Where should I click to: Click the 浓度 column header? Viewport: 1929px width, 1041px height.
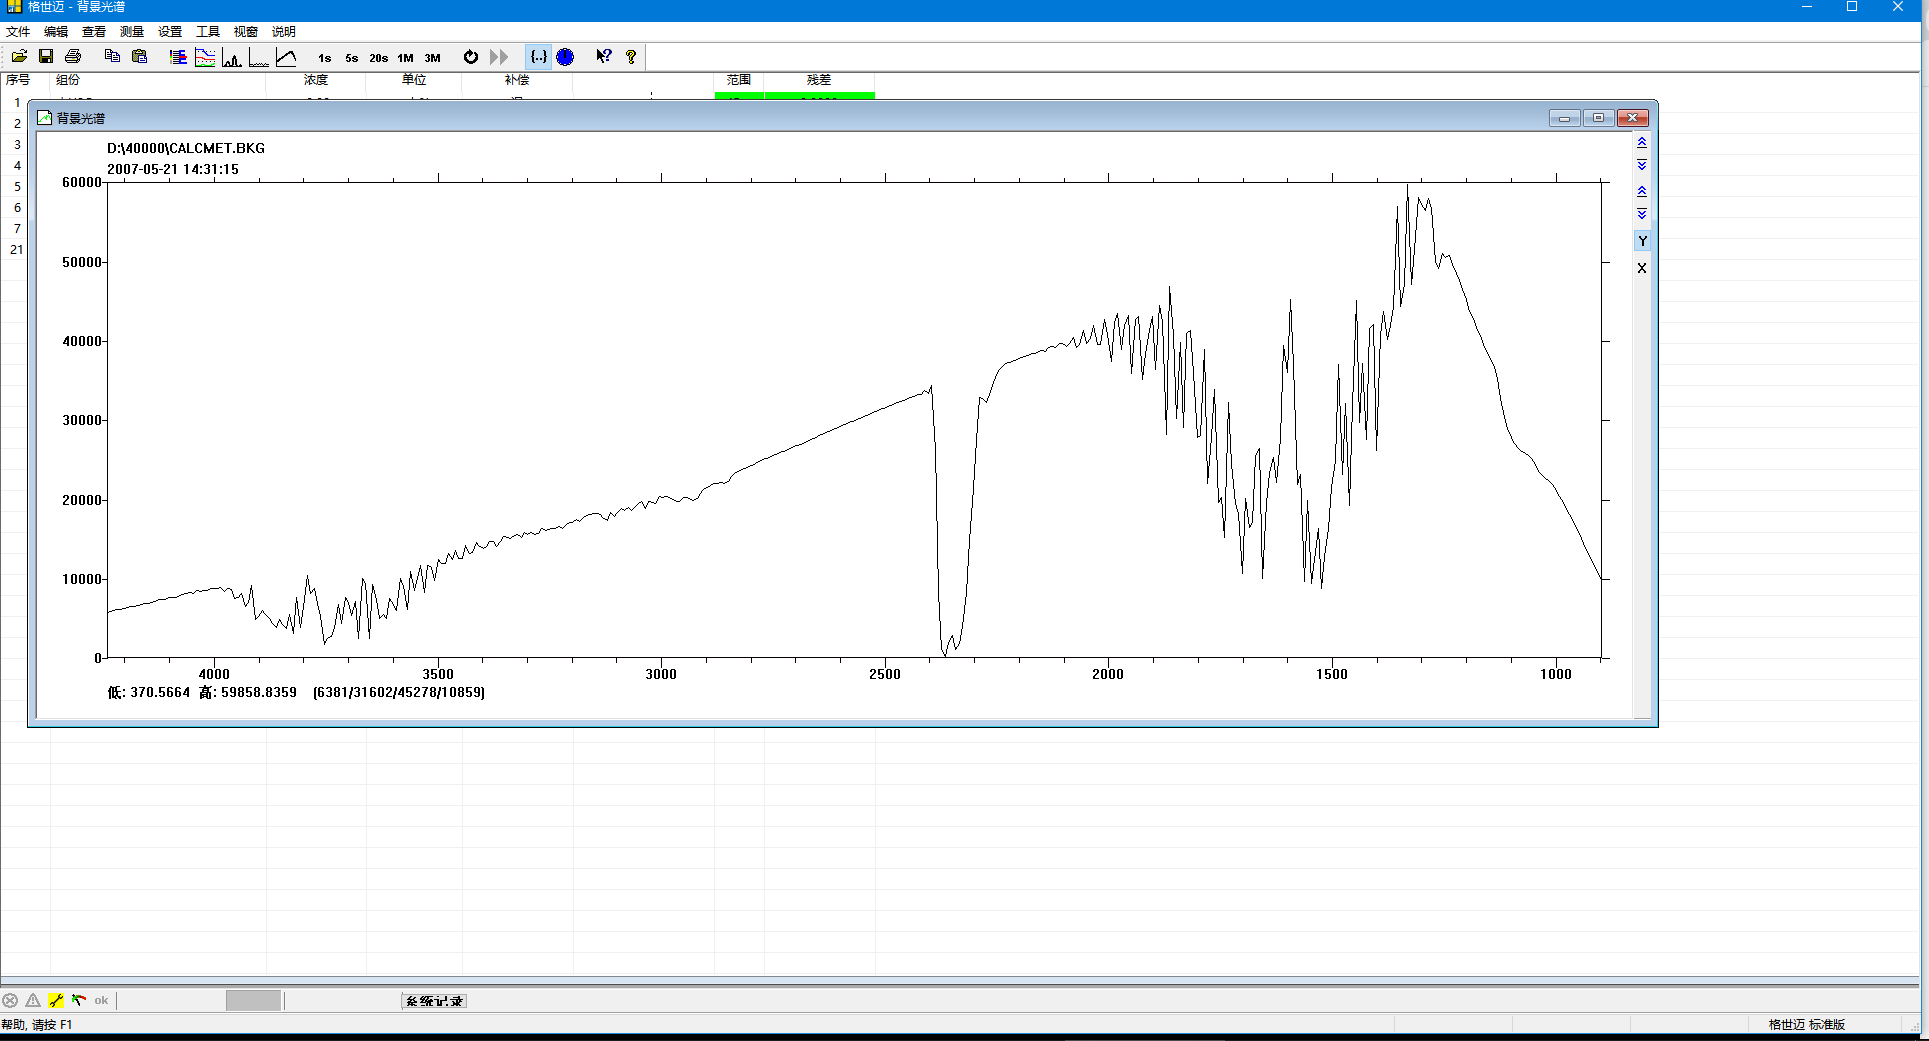pyautogui.click(x=316, y=80)
